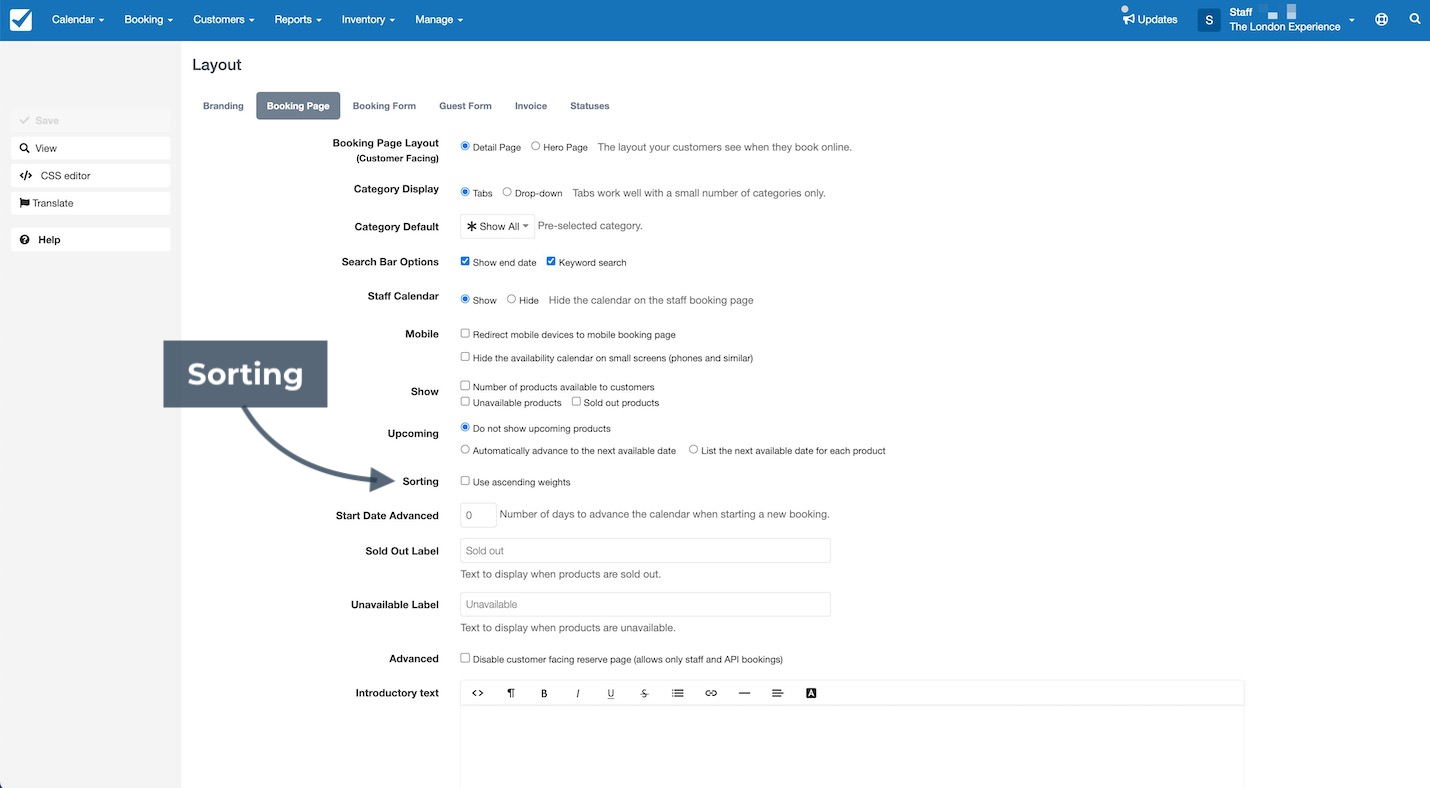Viewport: 1430px width, 788px height.
Task: Switch to the Statuses tab
Action: click(x=590, y=106)
